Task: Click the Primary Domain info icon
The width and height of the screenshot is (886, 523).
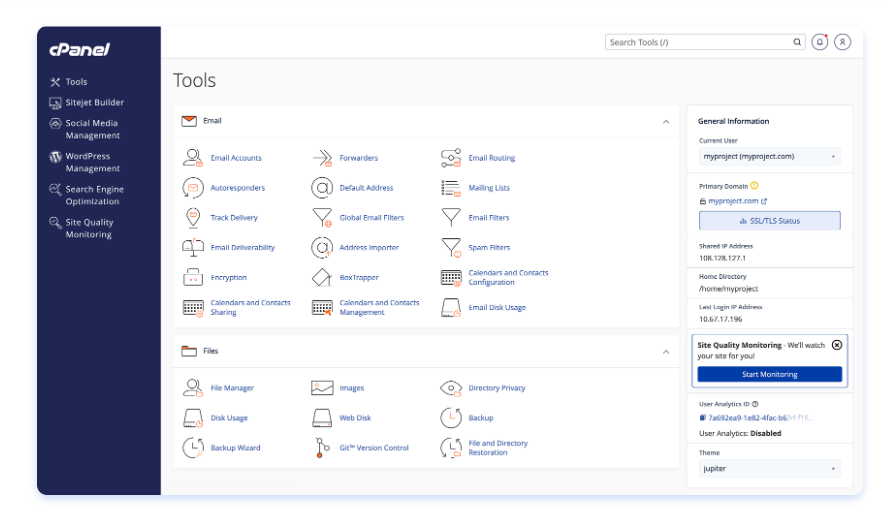Action: point(754,186)
